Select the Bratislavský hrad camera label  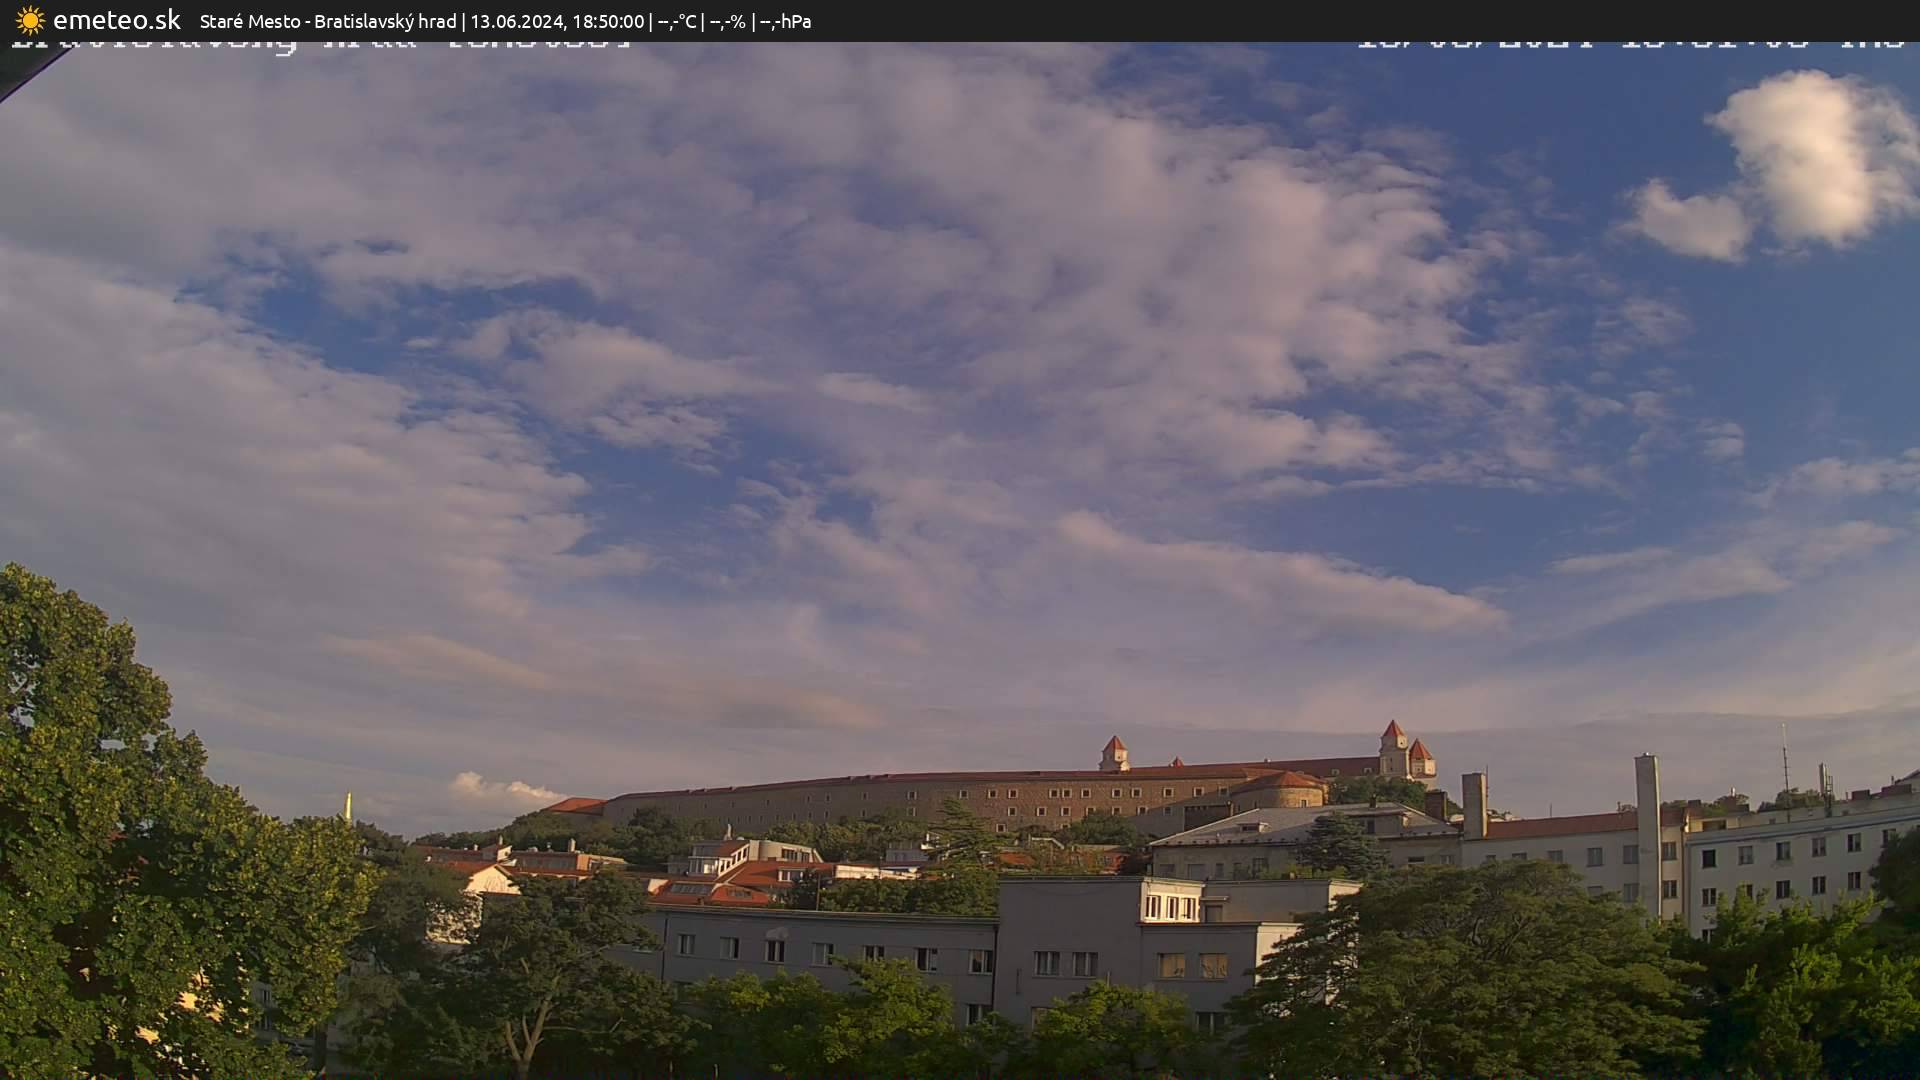(385, 21)
